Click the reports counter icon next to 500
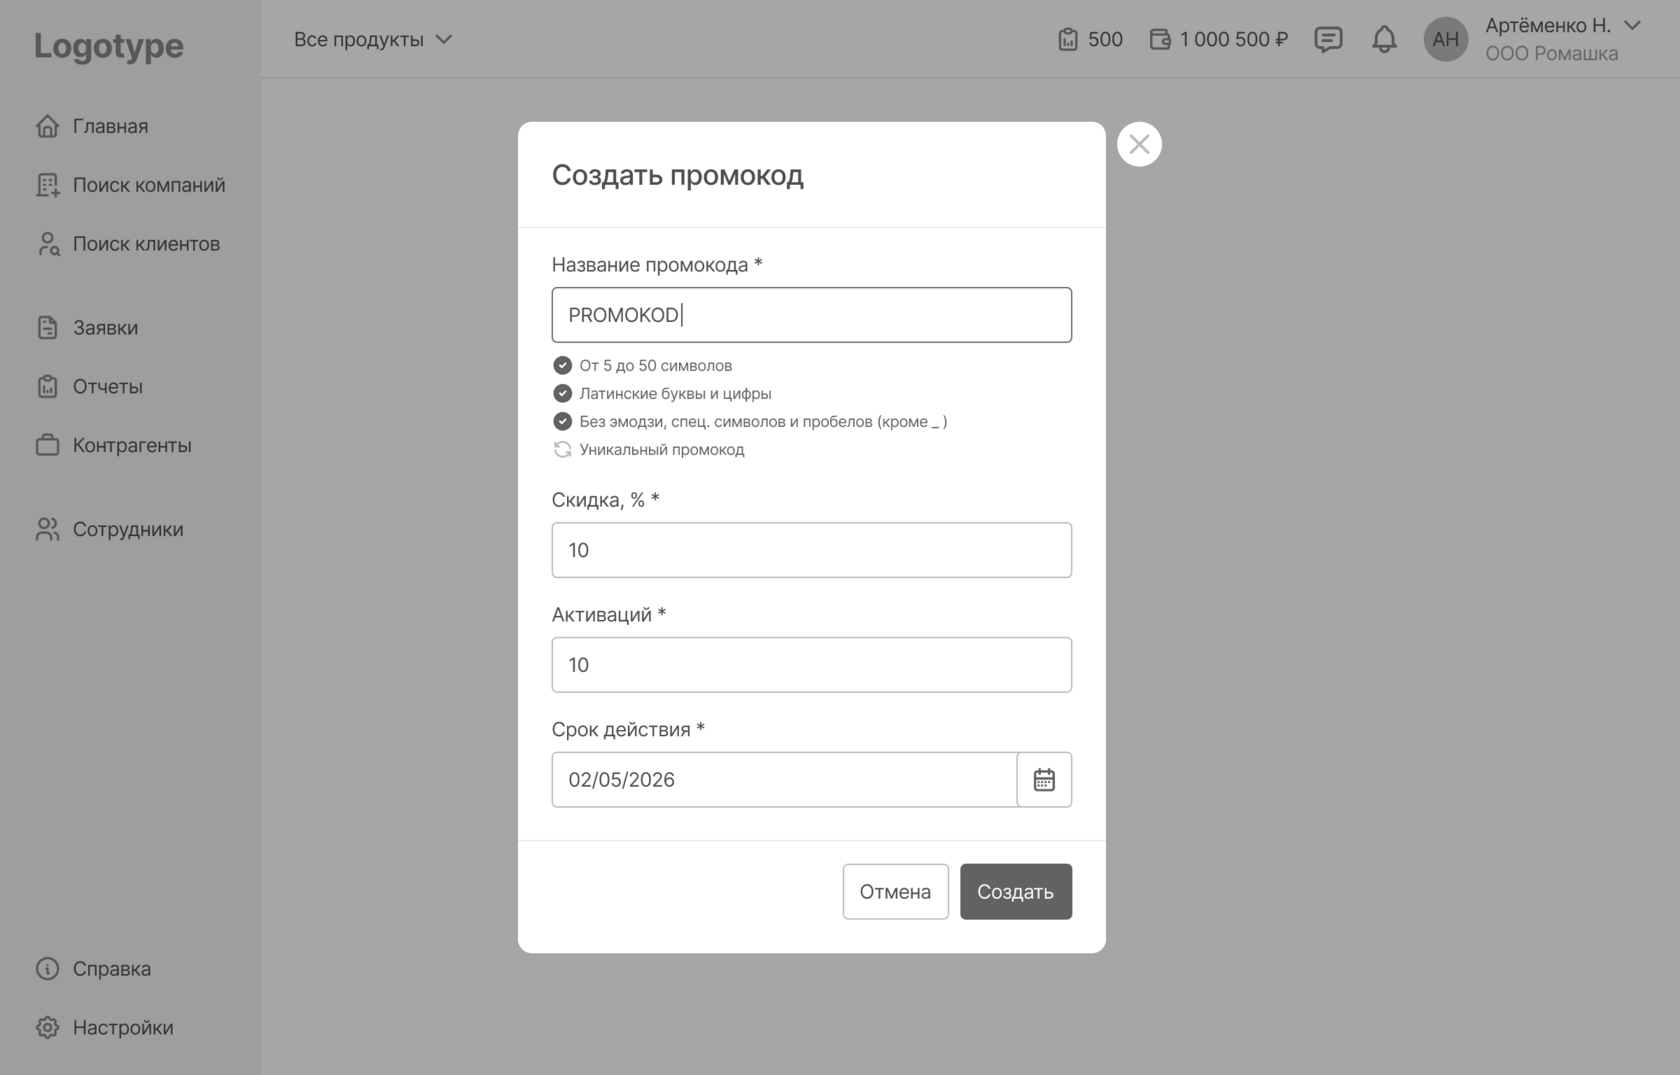1680x1075 pixels. (1068, 39)
